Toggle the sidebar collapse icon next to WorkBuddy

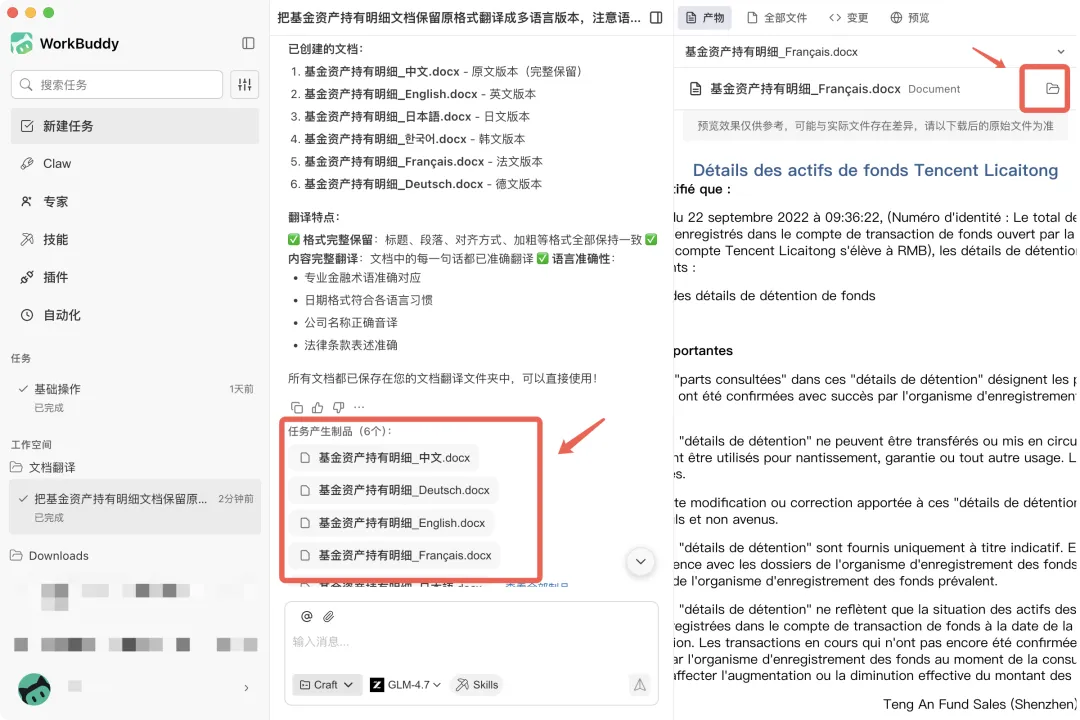tap(248, 43)
